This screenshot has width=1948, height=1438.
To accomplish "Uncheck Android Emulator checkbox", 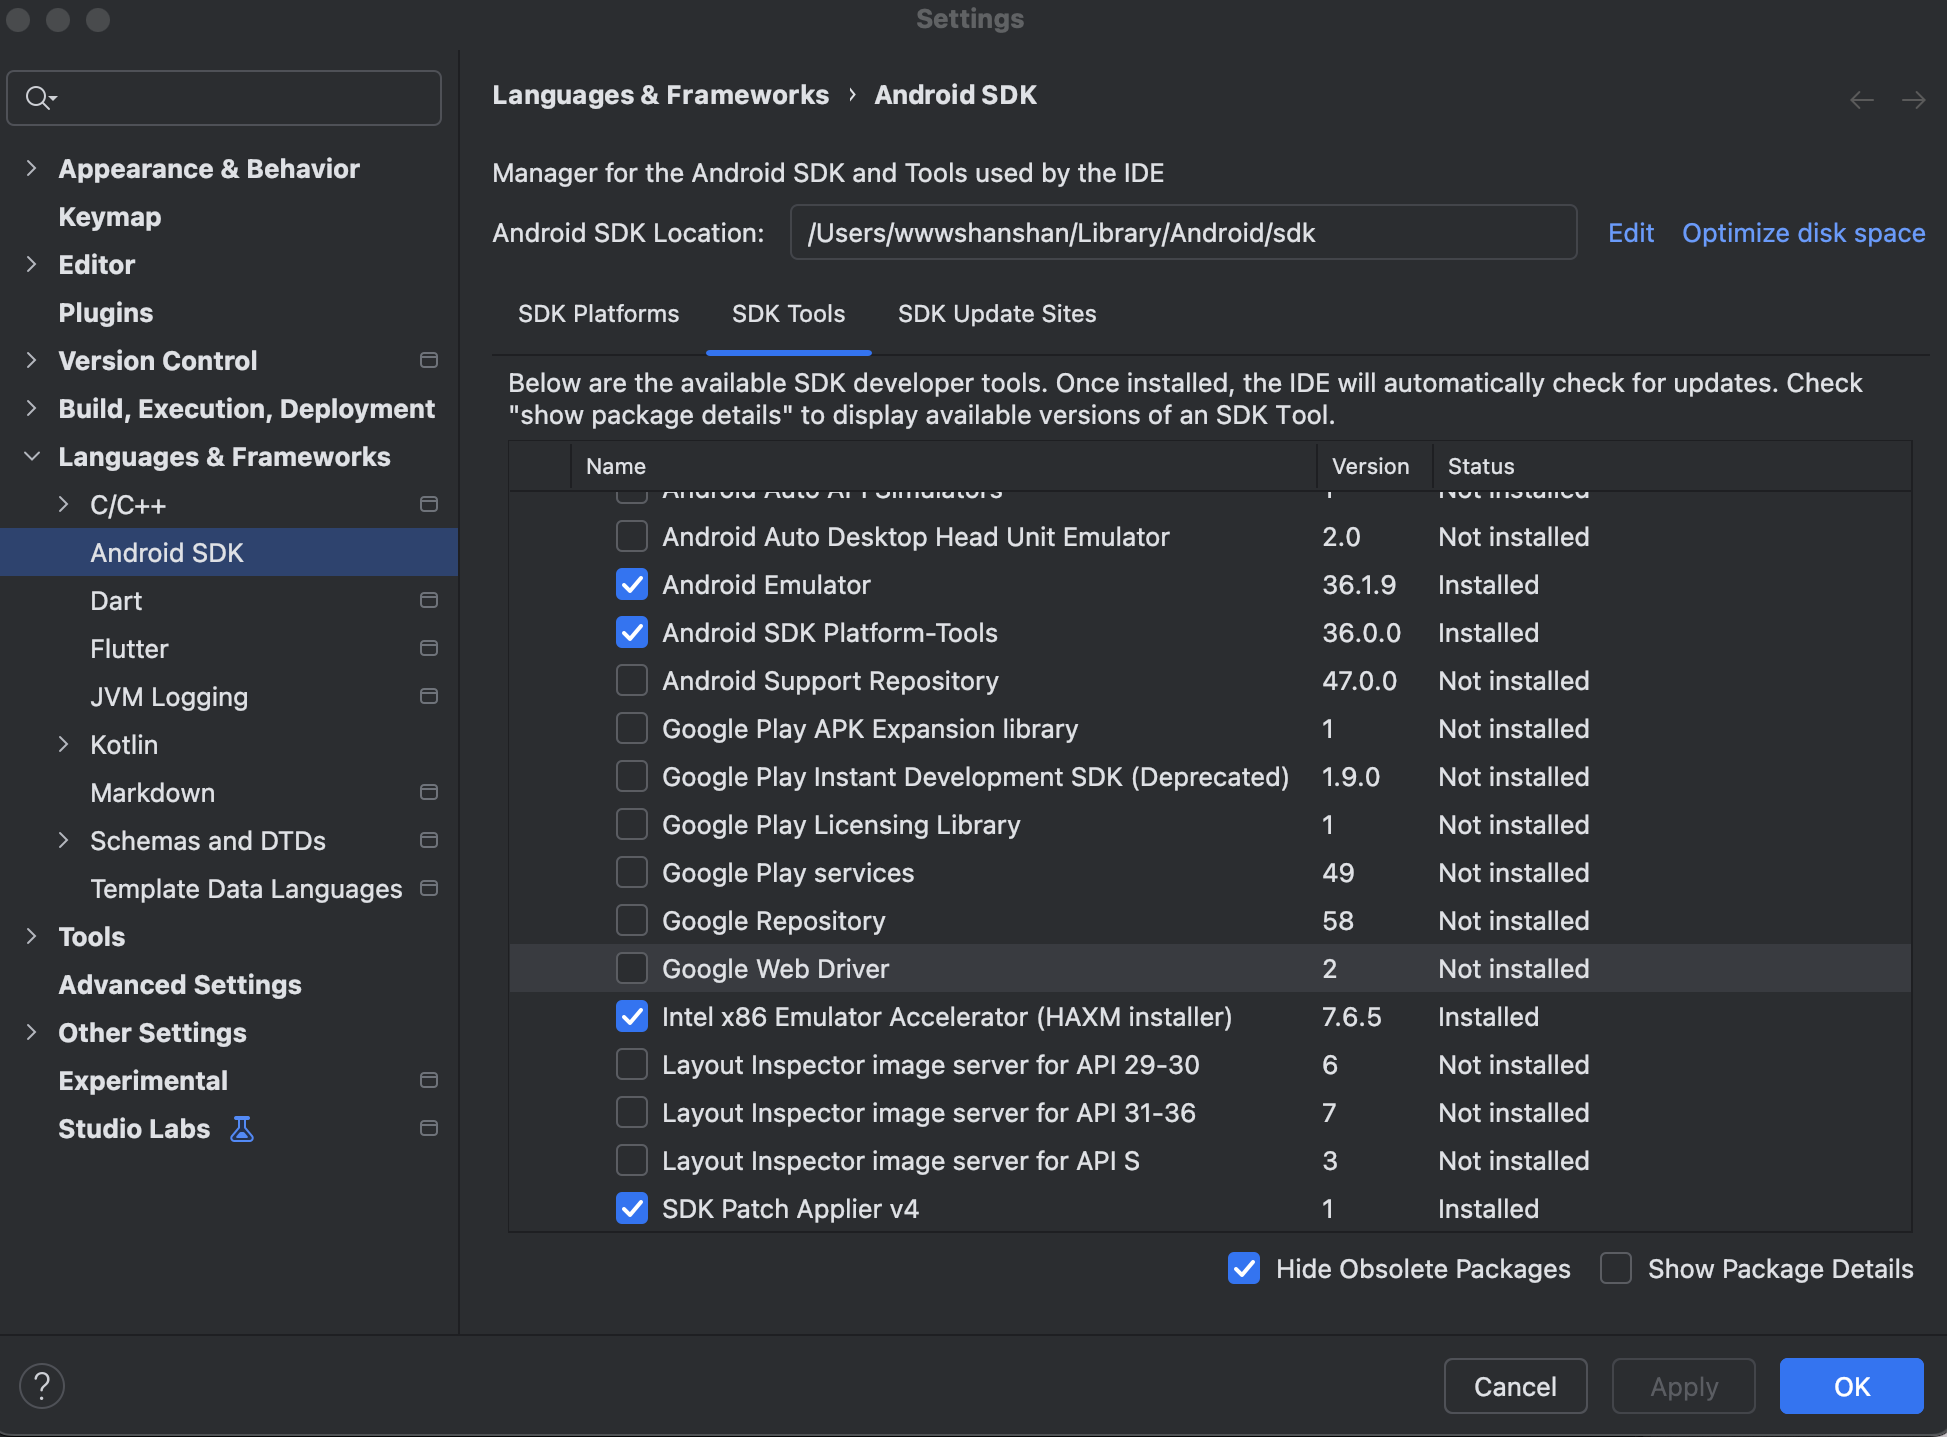I will tap(632, 585).
